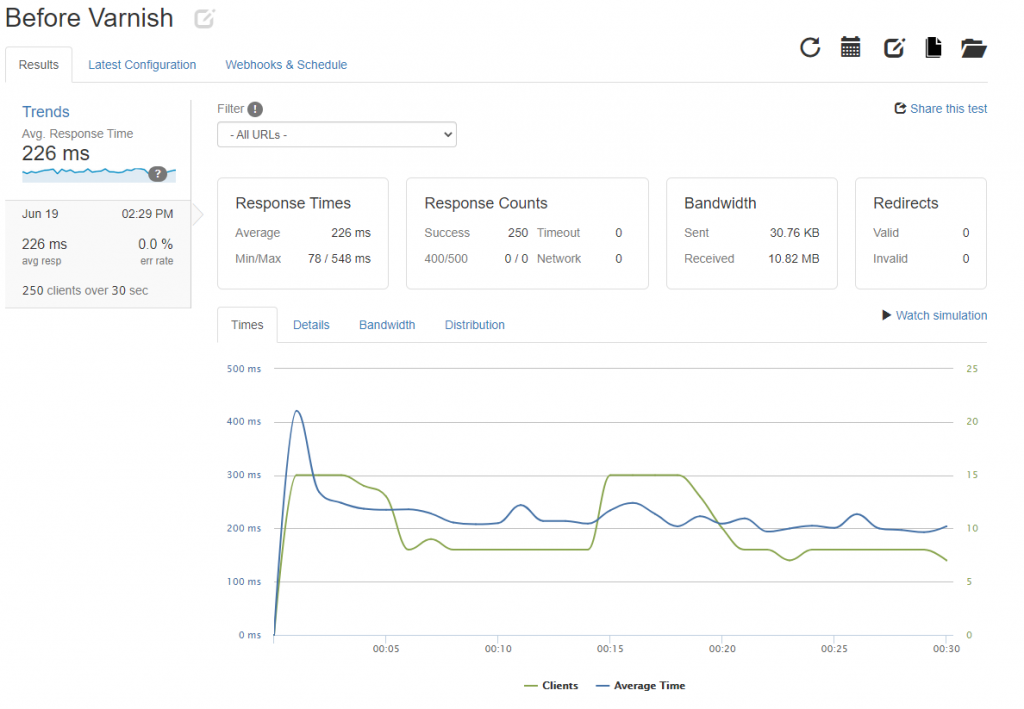This screenshot has width=1024, height=709.
Task: Click the Min/Max value 78 / 548 ms
Action: click(339, 259)
